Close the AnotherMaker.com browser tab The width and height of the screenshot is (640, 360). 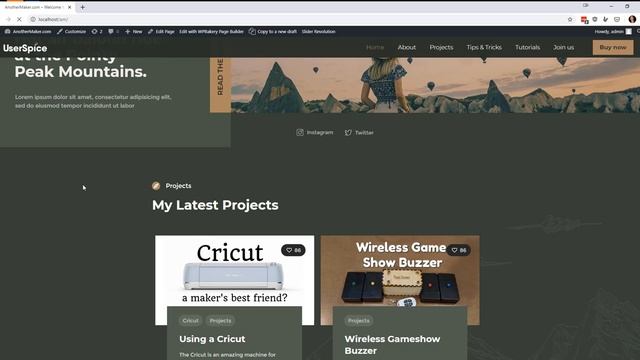[x=69, y=7]
